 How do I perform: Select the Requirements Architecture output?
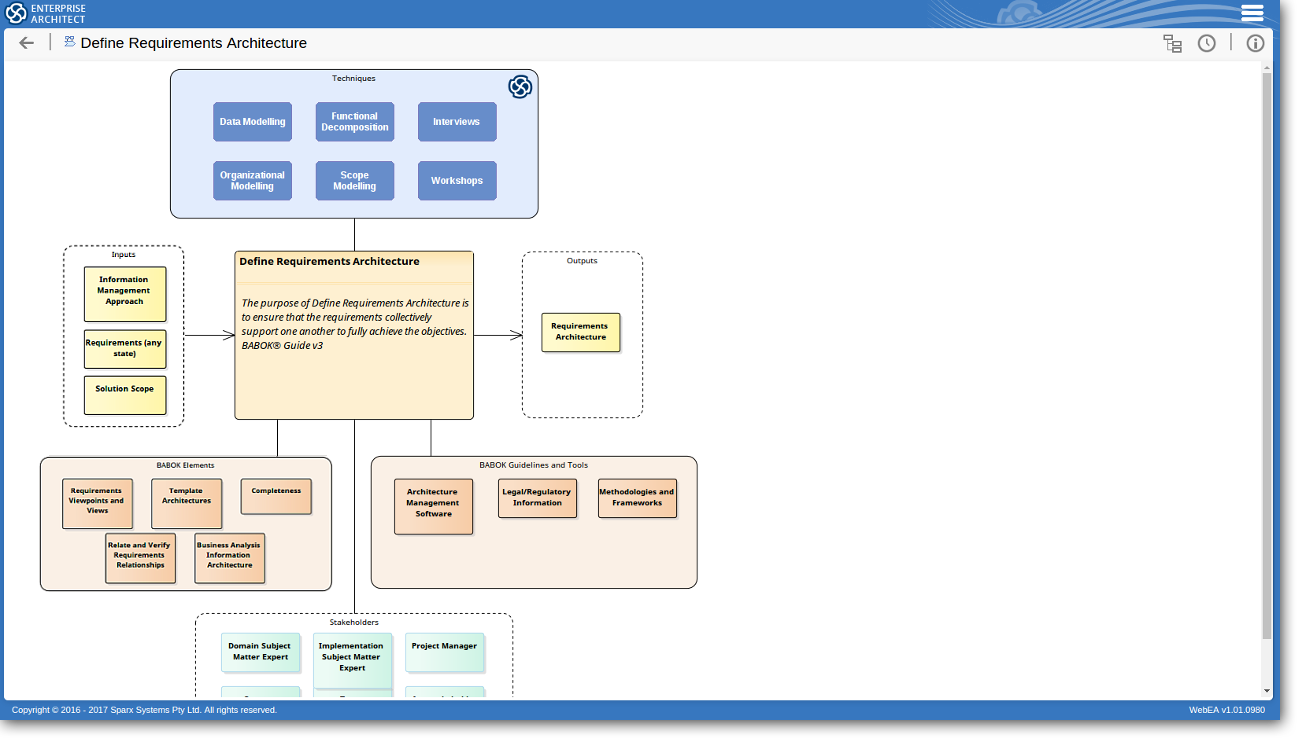(x=581, y=332)
